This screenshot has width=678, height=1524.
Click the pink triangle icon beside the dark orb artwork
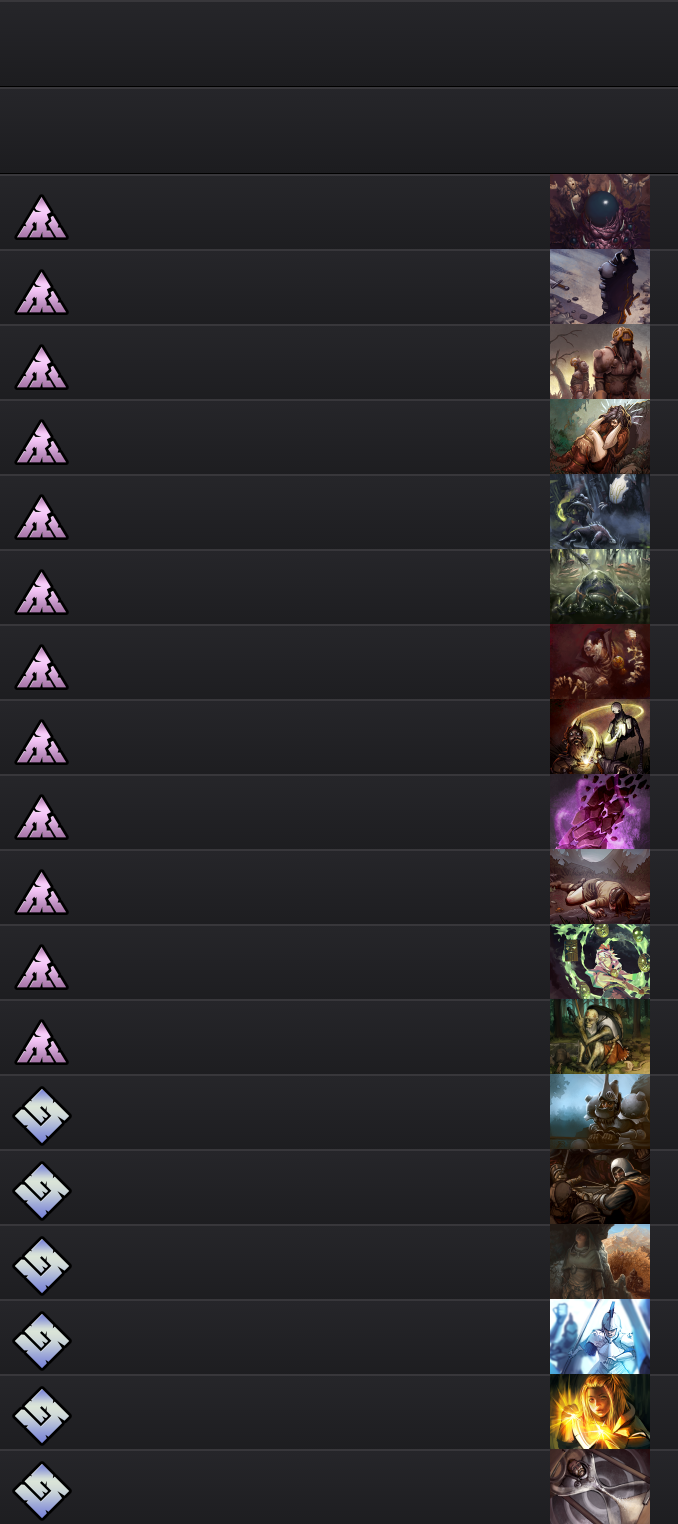pos(41,217)
